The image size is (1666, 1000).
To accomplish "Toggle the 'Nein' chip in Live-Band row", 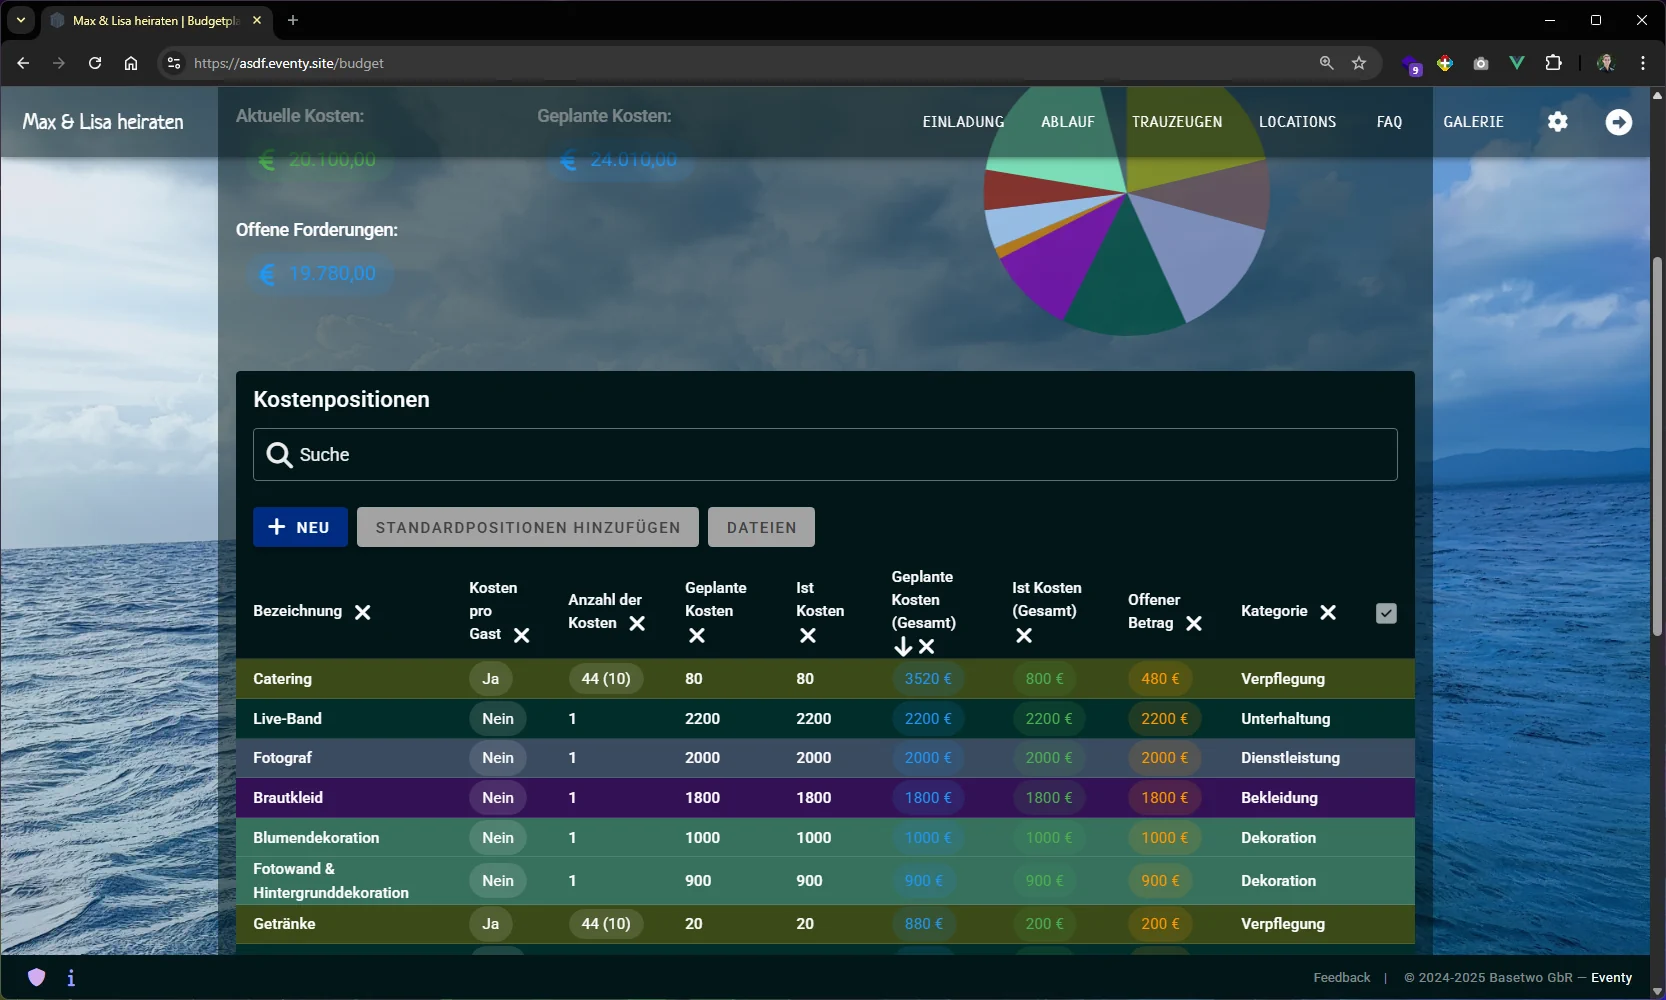I will (x=497, y=719).
